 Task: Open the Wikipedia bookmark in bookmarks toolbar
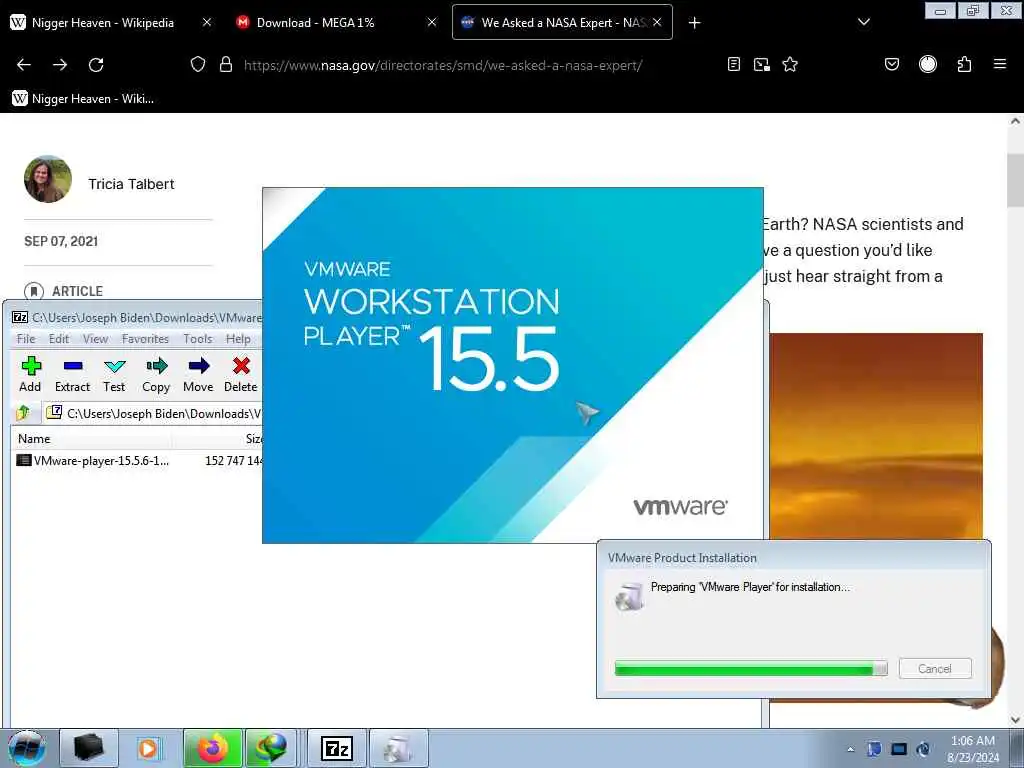(x=83, y=99)
